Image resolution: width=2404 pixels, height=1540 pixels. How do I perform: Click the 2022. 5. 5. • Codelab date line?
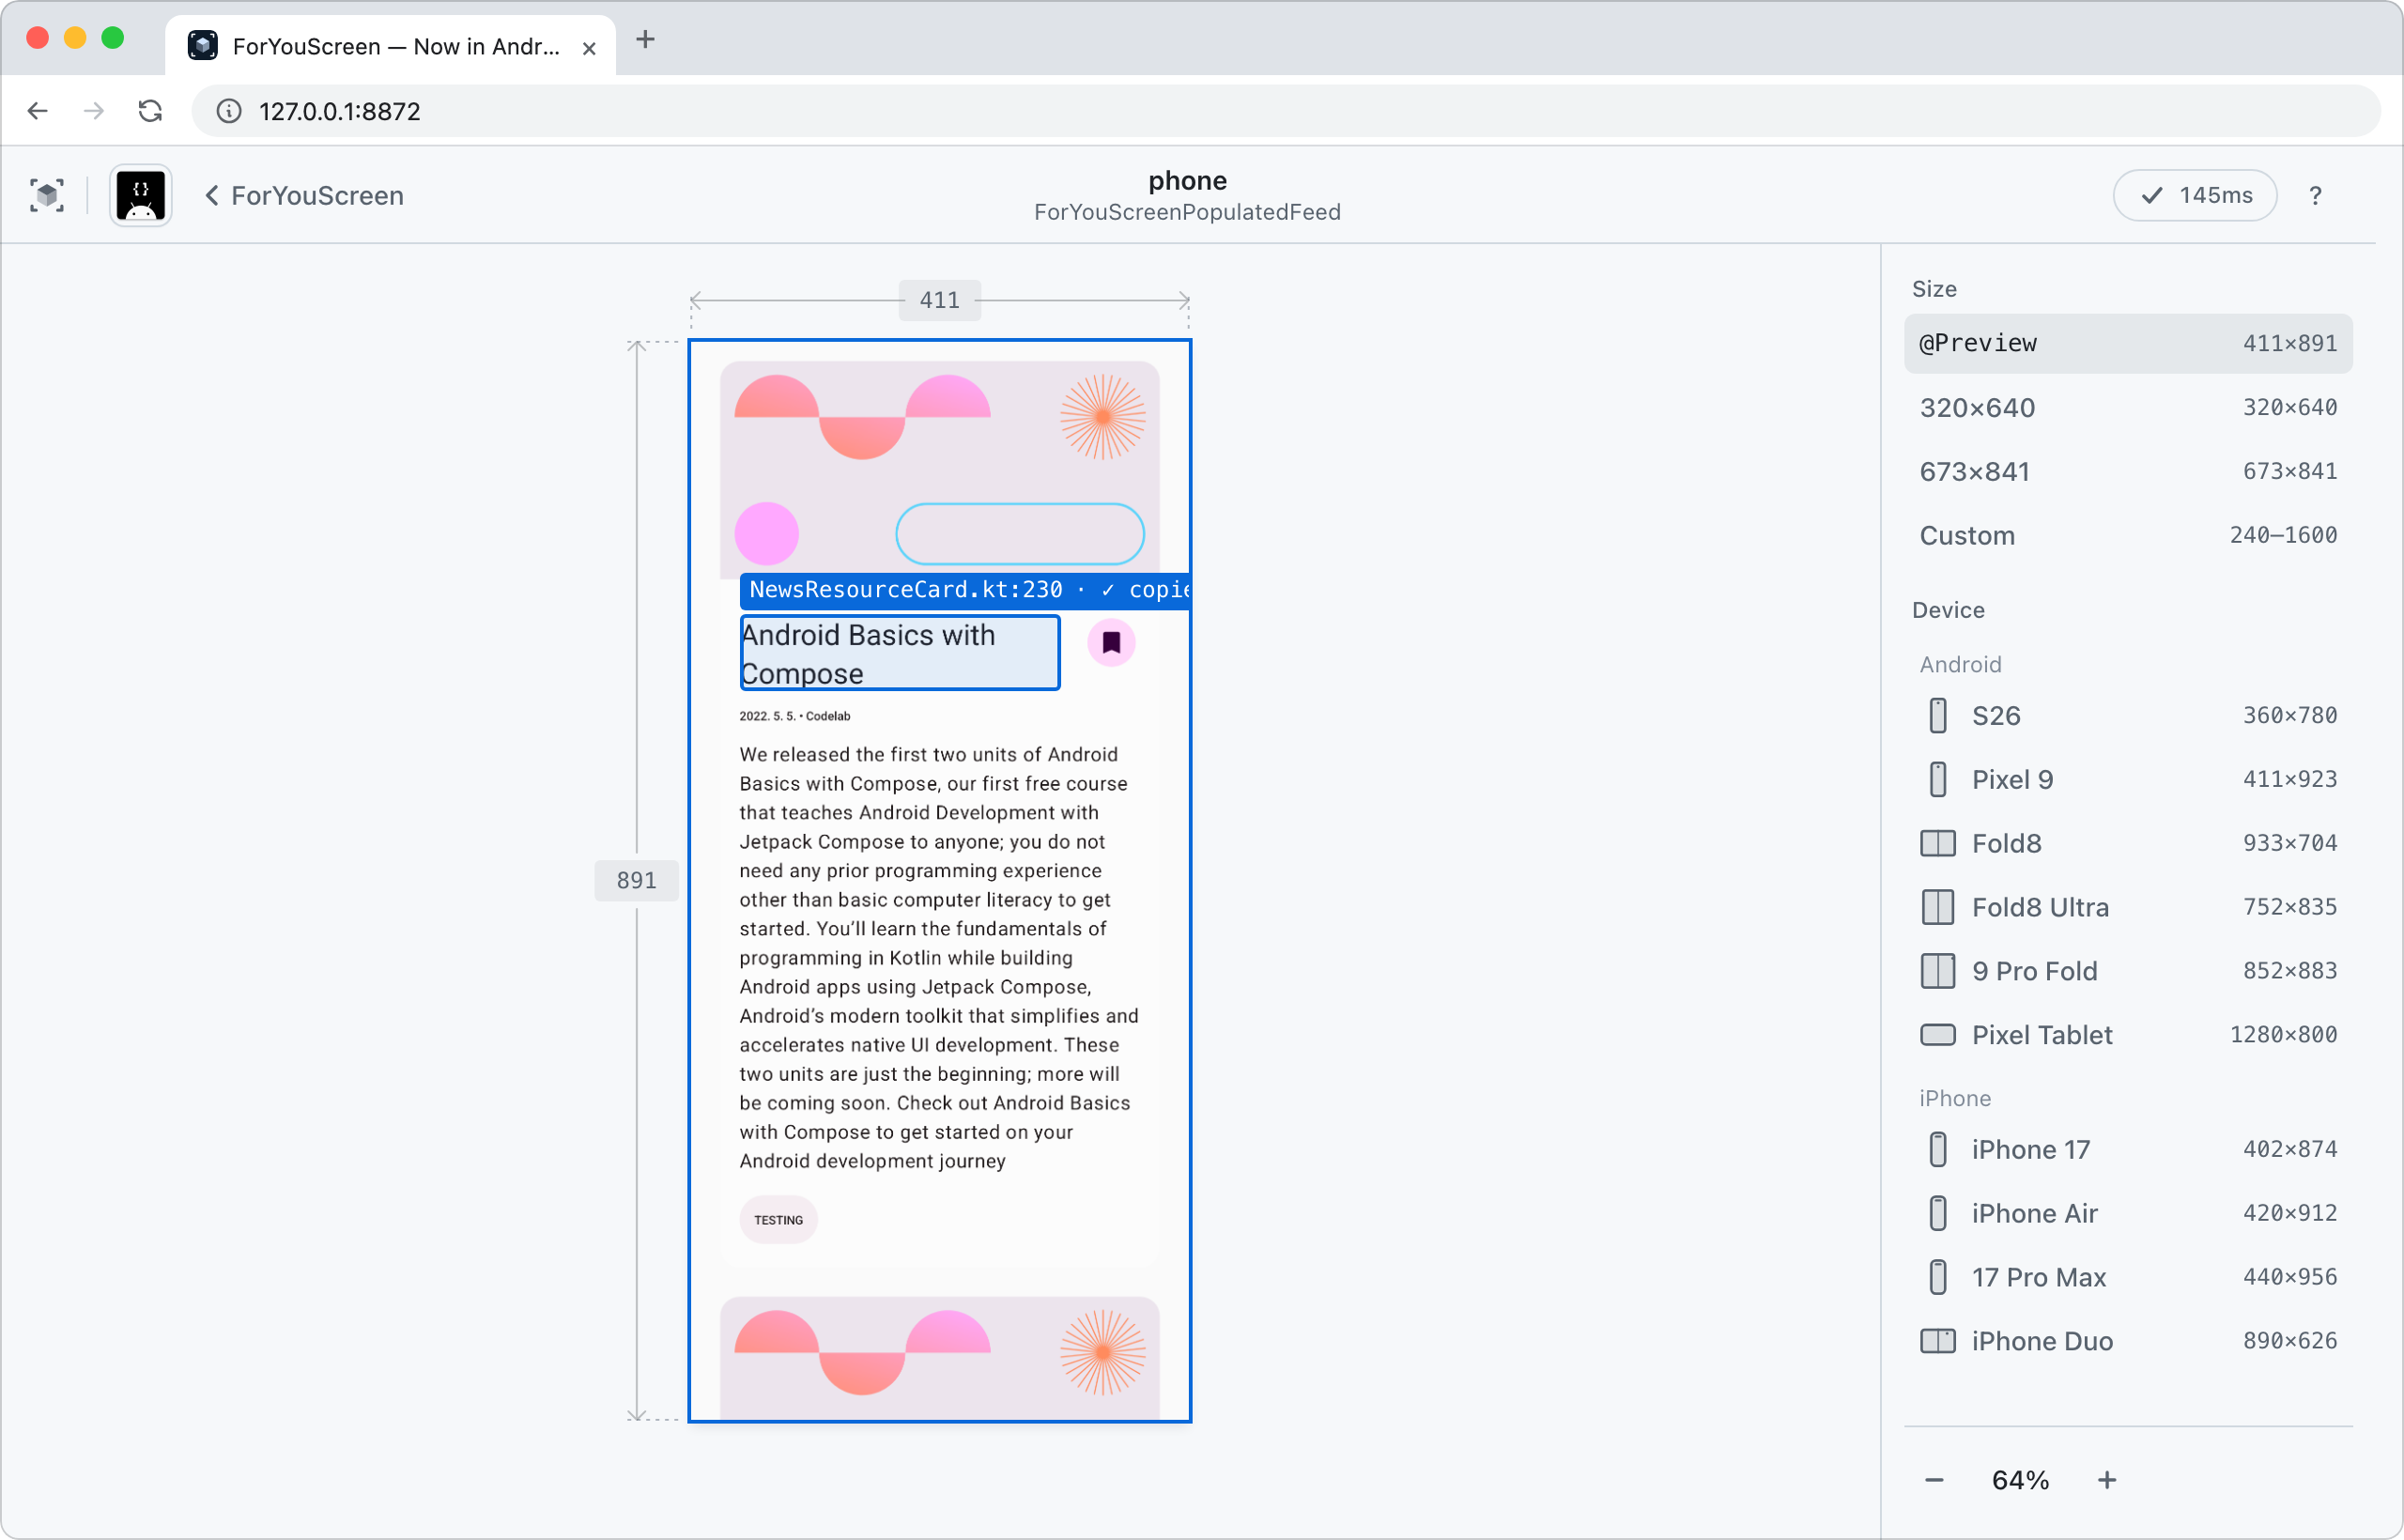pyautogui.click(x=795, y=716)
